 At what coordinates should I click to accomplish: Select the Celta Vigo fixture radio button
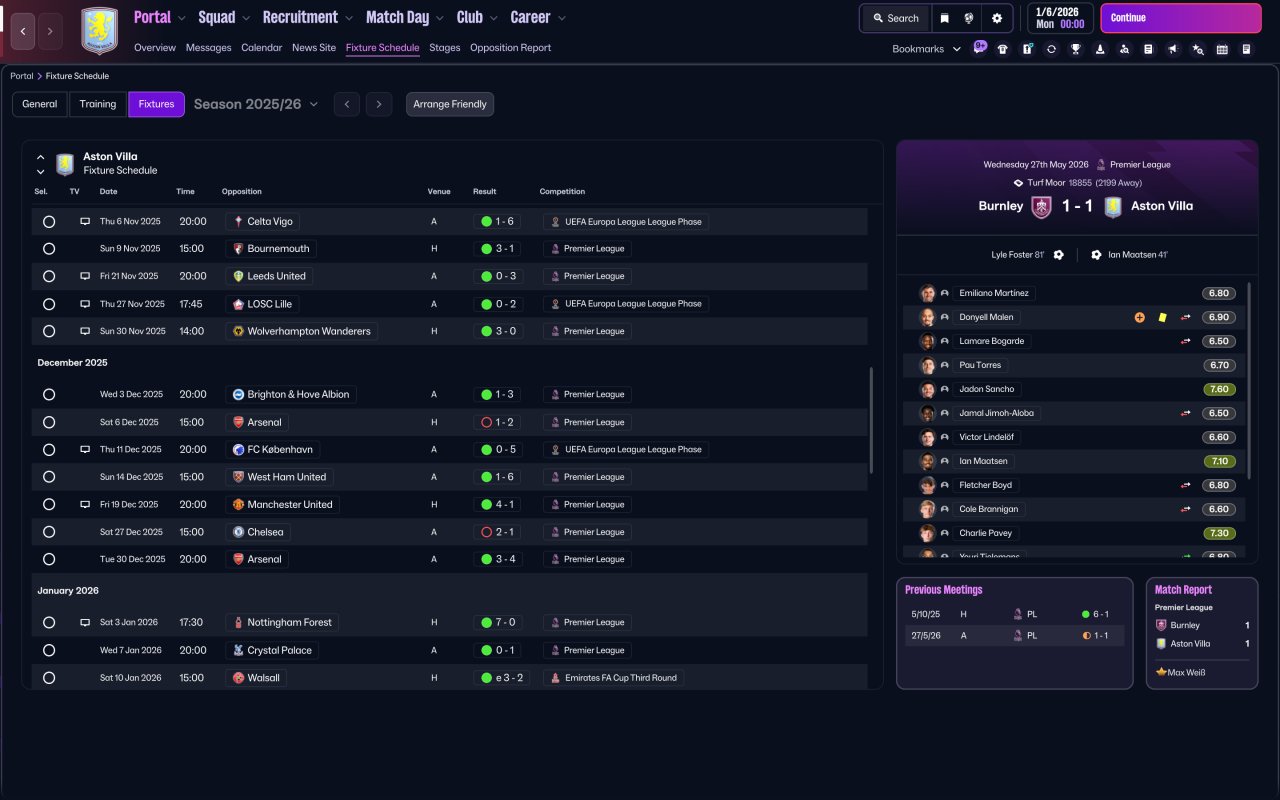49,221
